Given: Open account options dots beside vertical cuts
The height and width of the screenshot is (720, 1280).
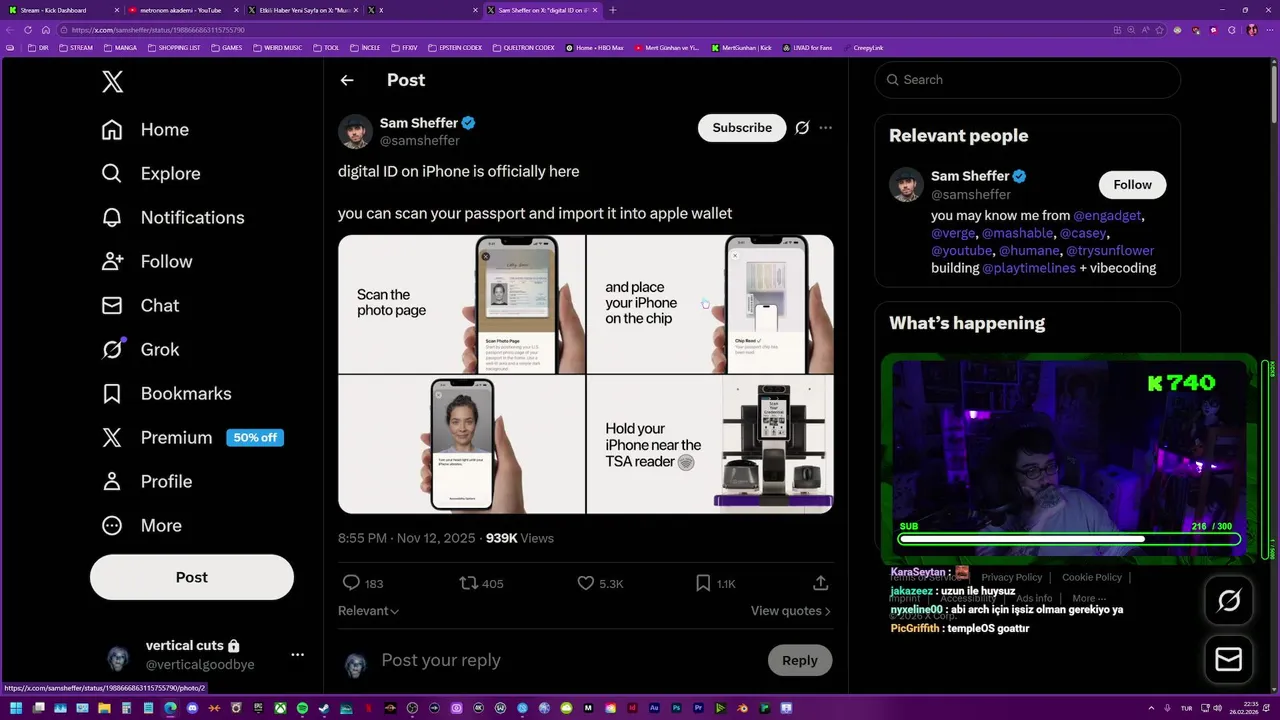Looking at the screenshot, I should tap(297, 655).
